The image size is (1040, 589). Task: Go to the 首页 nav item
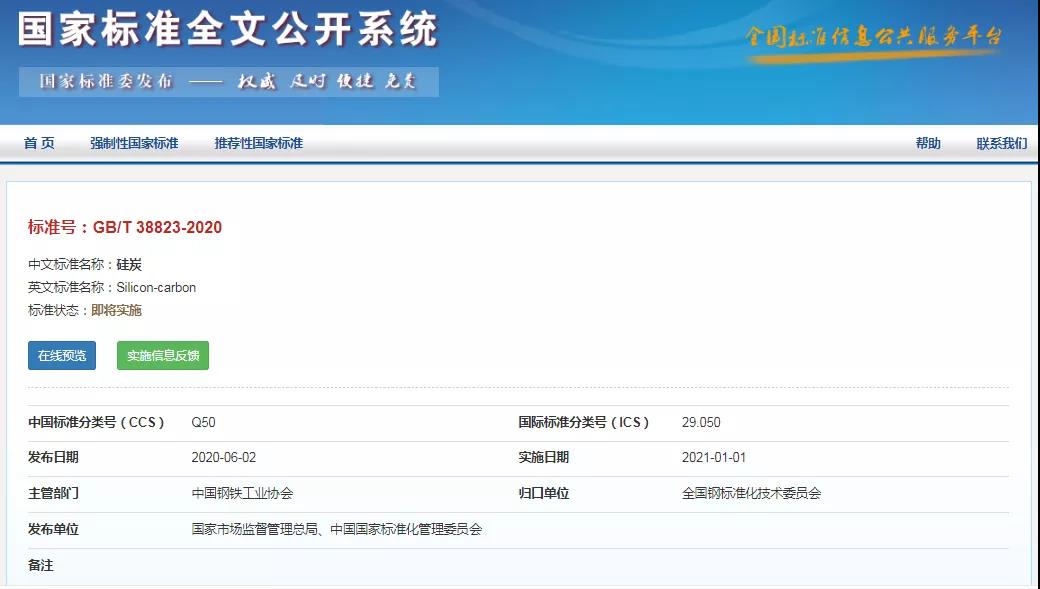39,143
